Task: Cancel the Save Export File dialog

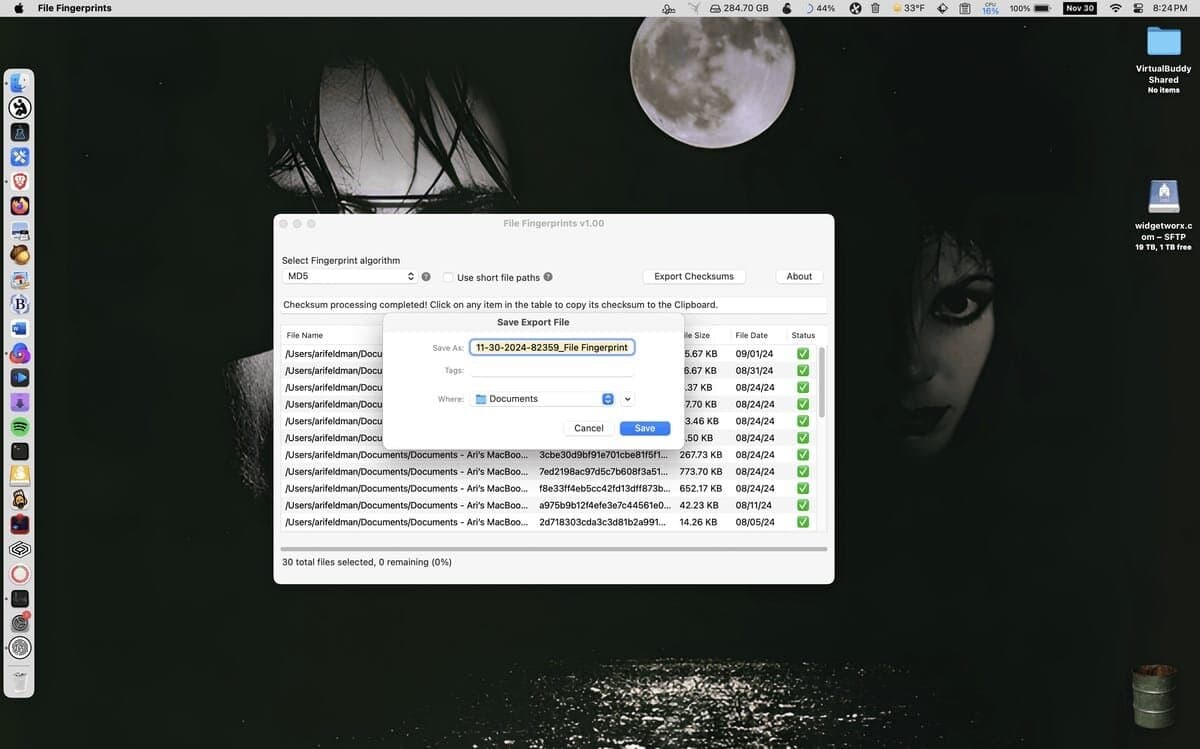Action: pos(589,428)
